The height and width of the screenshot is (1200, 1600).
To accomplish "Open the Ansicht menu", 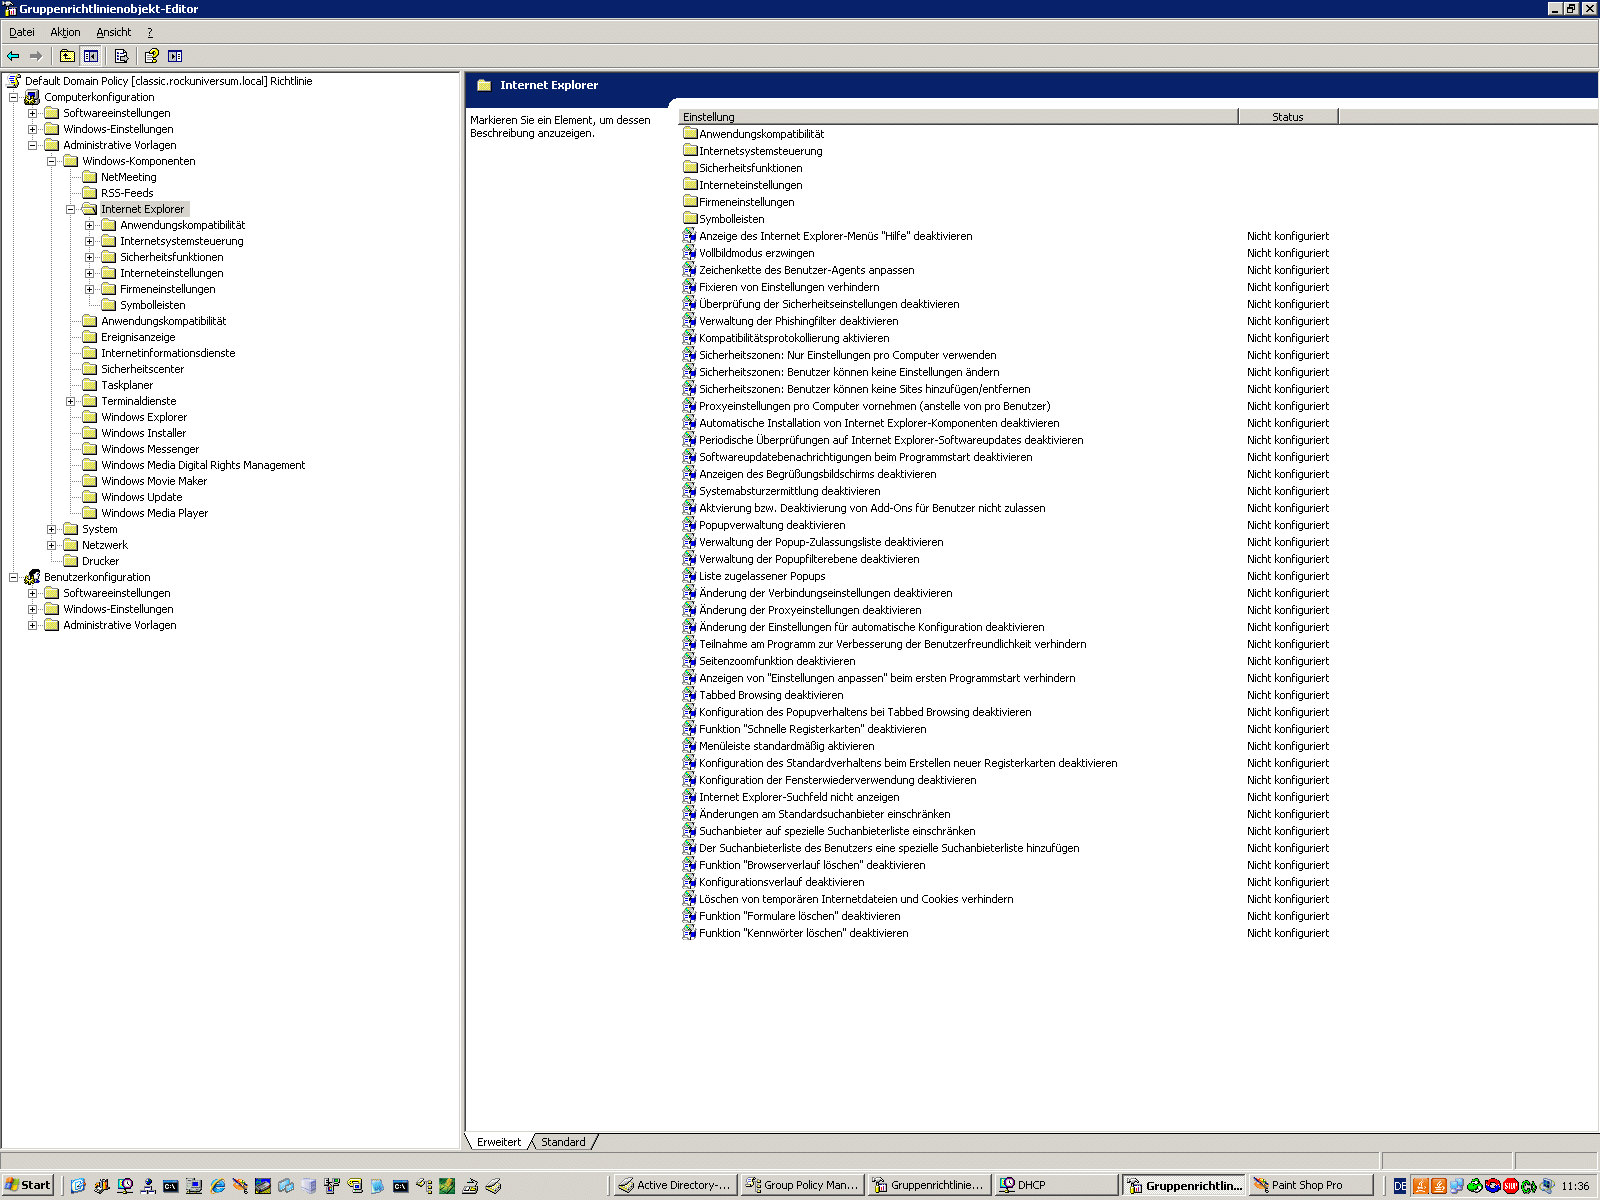I will pos(113,32).
